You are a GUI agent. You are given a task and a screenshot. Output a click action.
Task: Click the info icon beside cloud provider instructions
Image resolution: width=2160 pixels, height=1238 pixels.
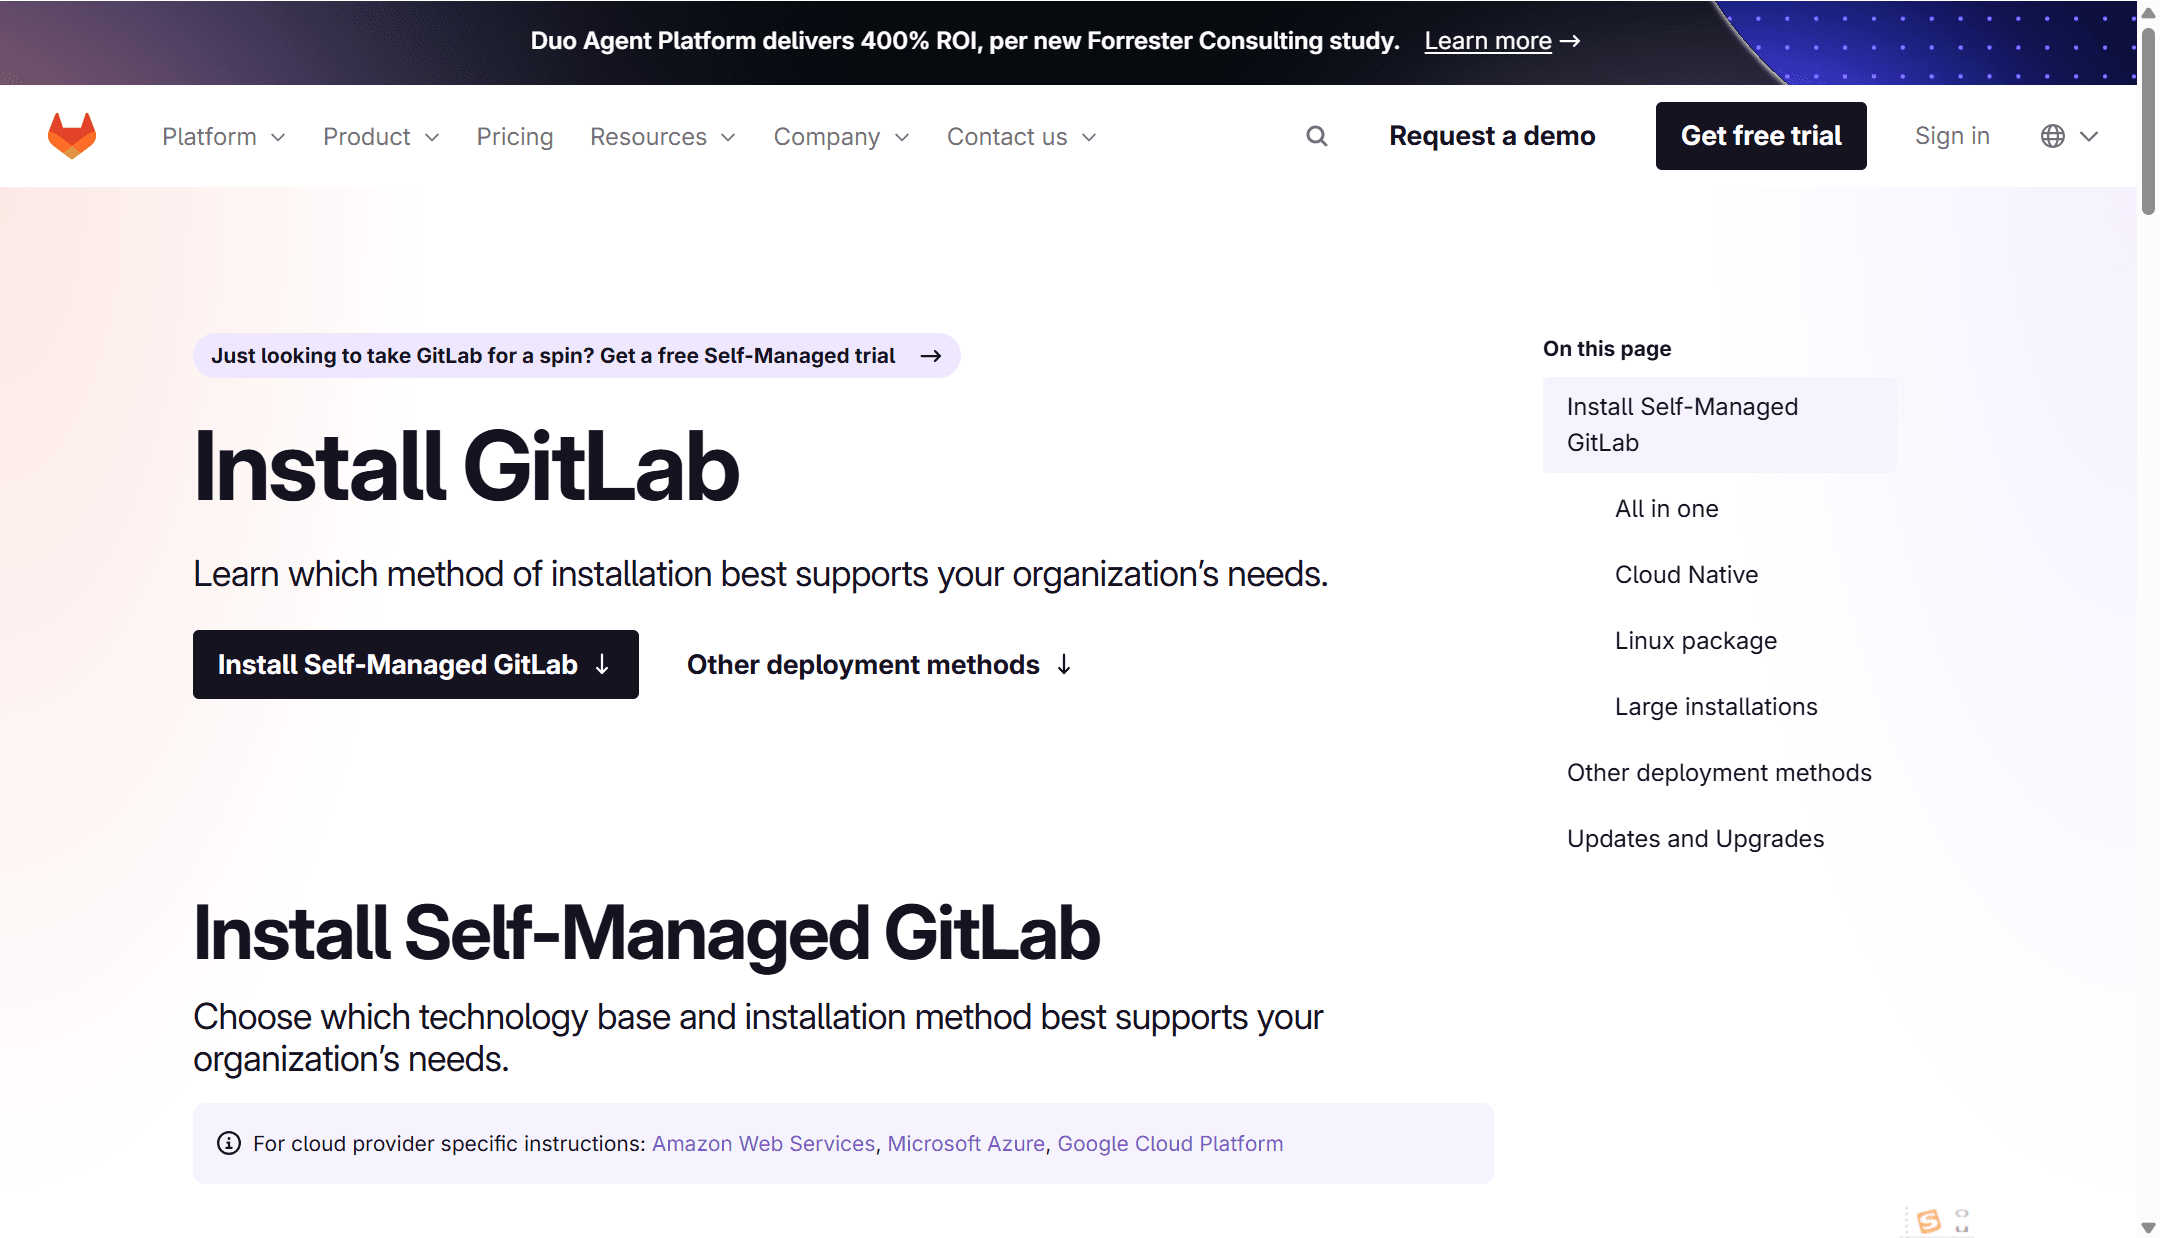[x=229, y=1143]
